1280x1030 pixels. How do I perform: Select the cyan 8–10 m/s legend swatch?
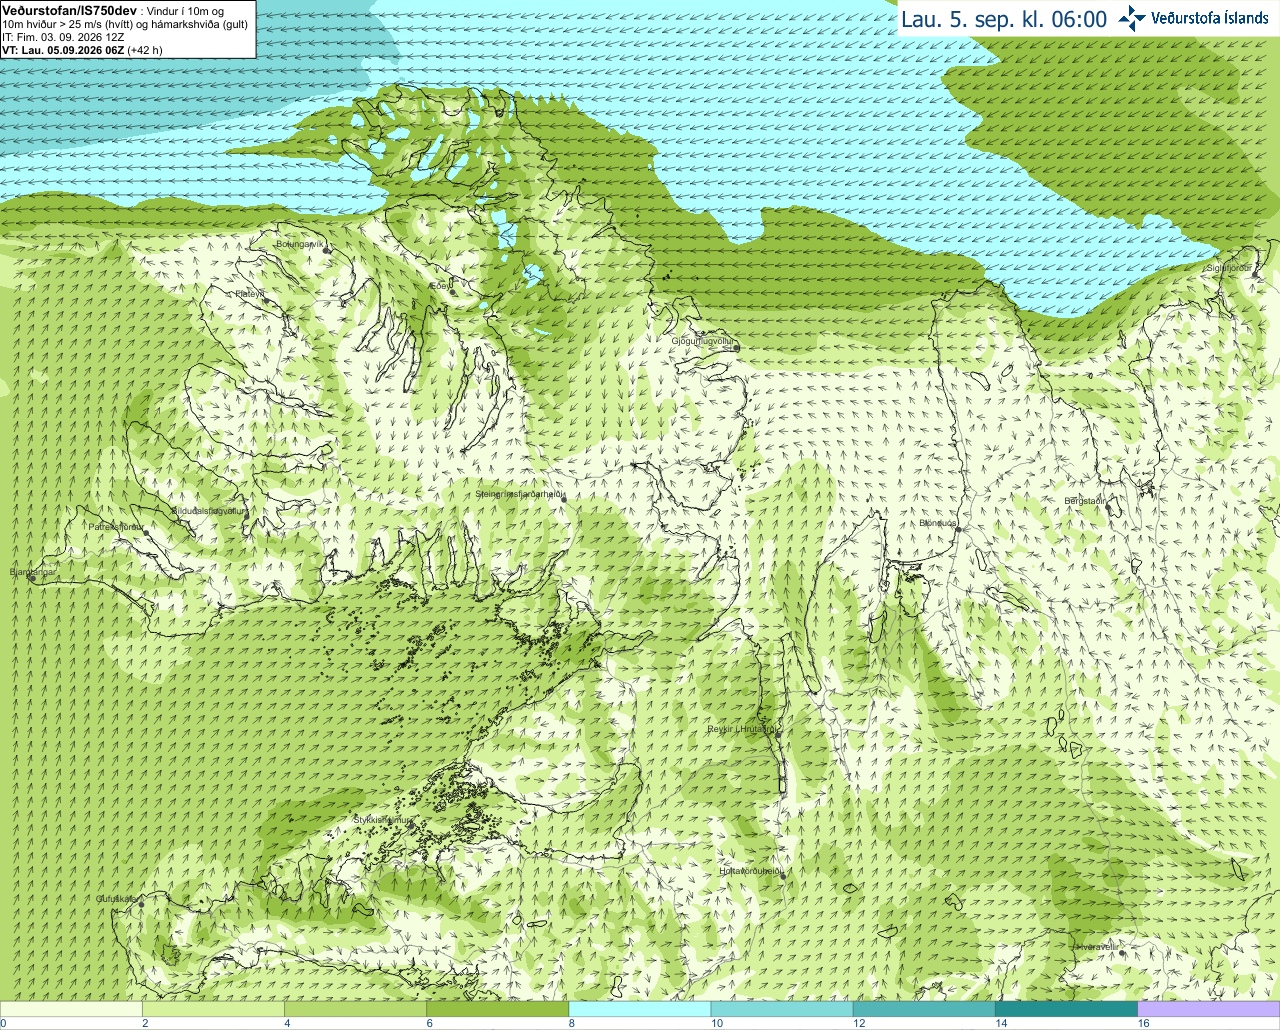pos(639,1009)
